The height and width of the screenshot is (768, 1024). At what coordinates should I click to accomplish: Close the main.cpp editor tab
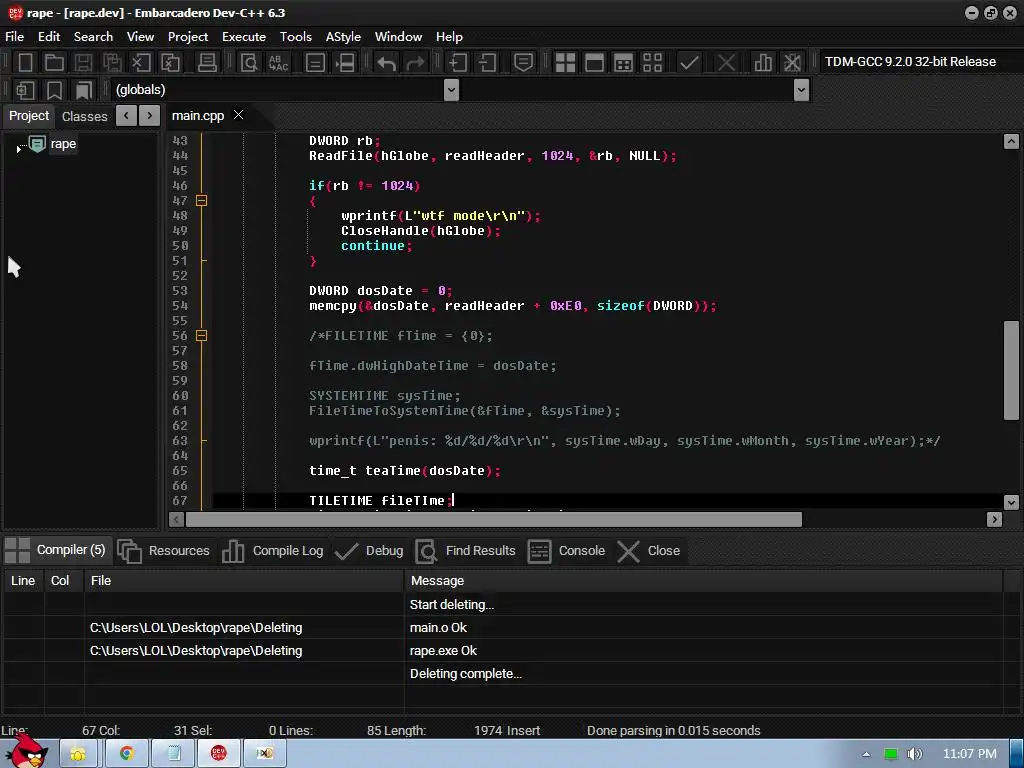tap(238, 115)
